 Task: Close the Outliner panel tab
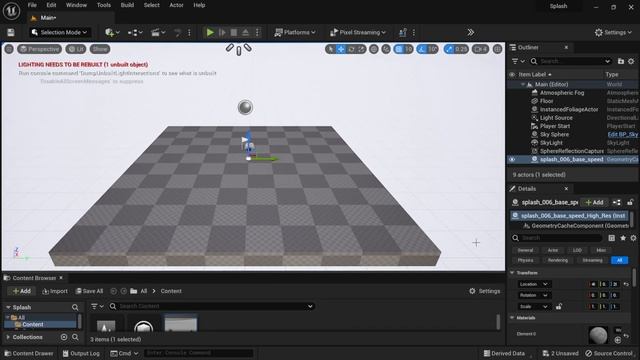566,47
